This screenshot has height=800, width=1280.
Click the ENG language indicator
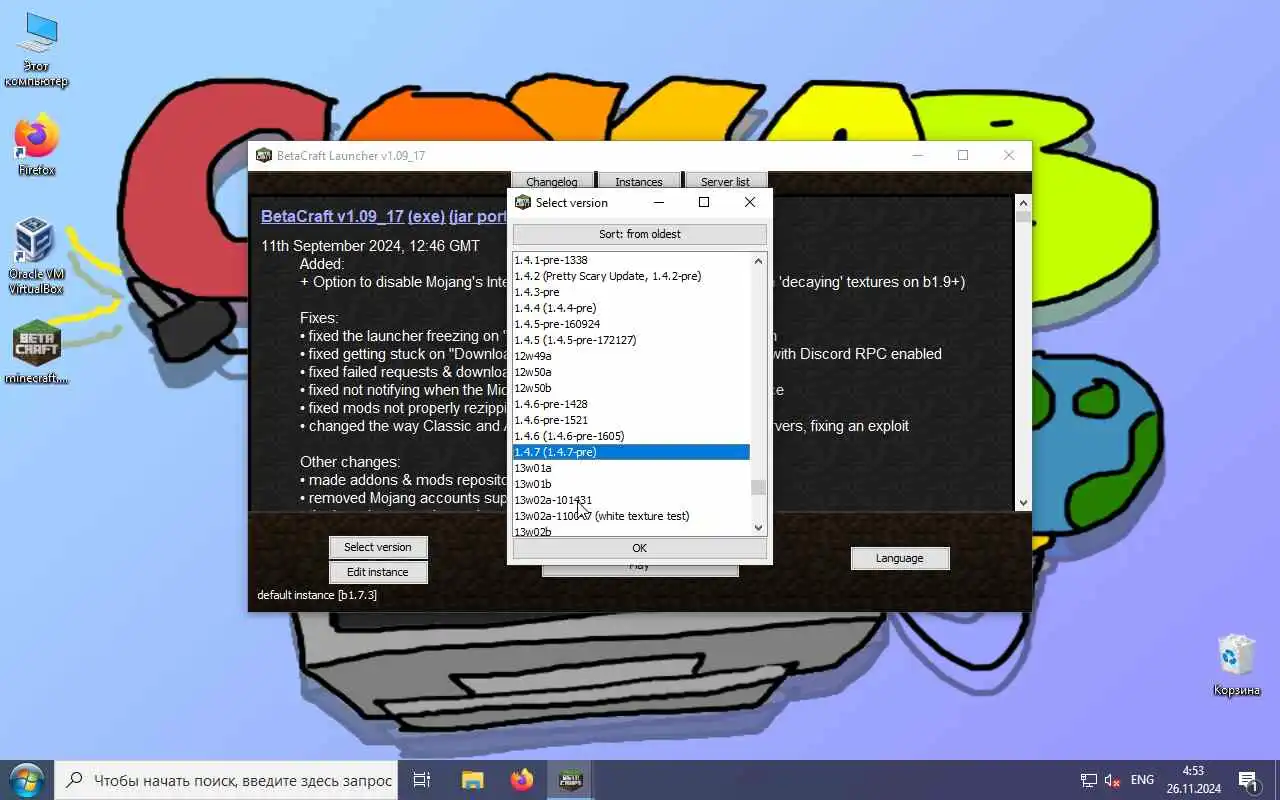point(1142,780)
